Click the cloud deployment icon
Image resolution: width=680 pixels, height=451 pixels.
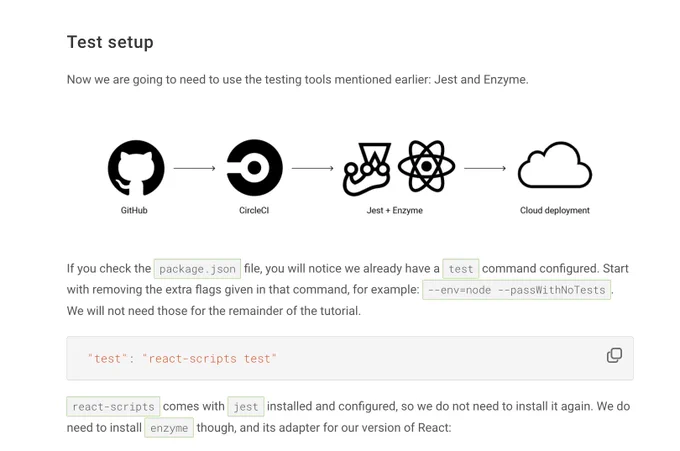pos(555,165)
